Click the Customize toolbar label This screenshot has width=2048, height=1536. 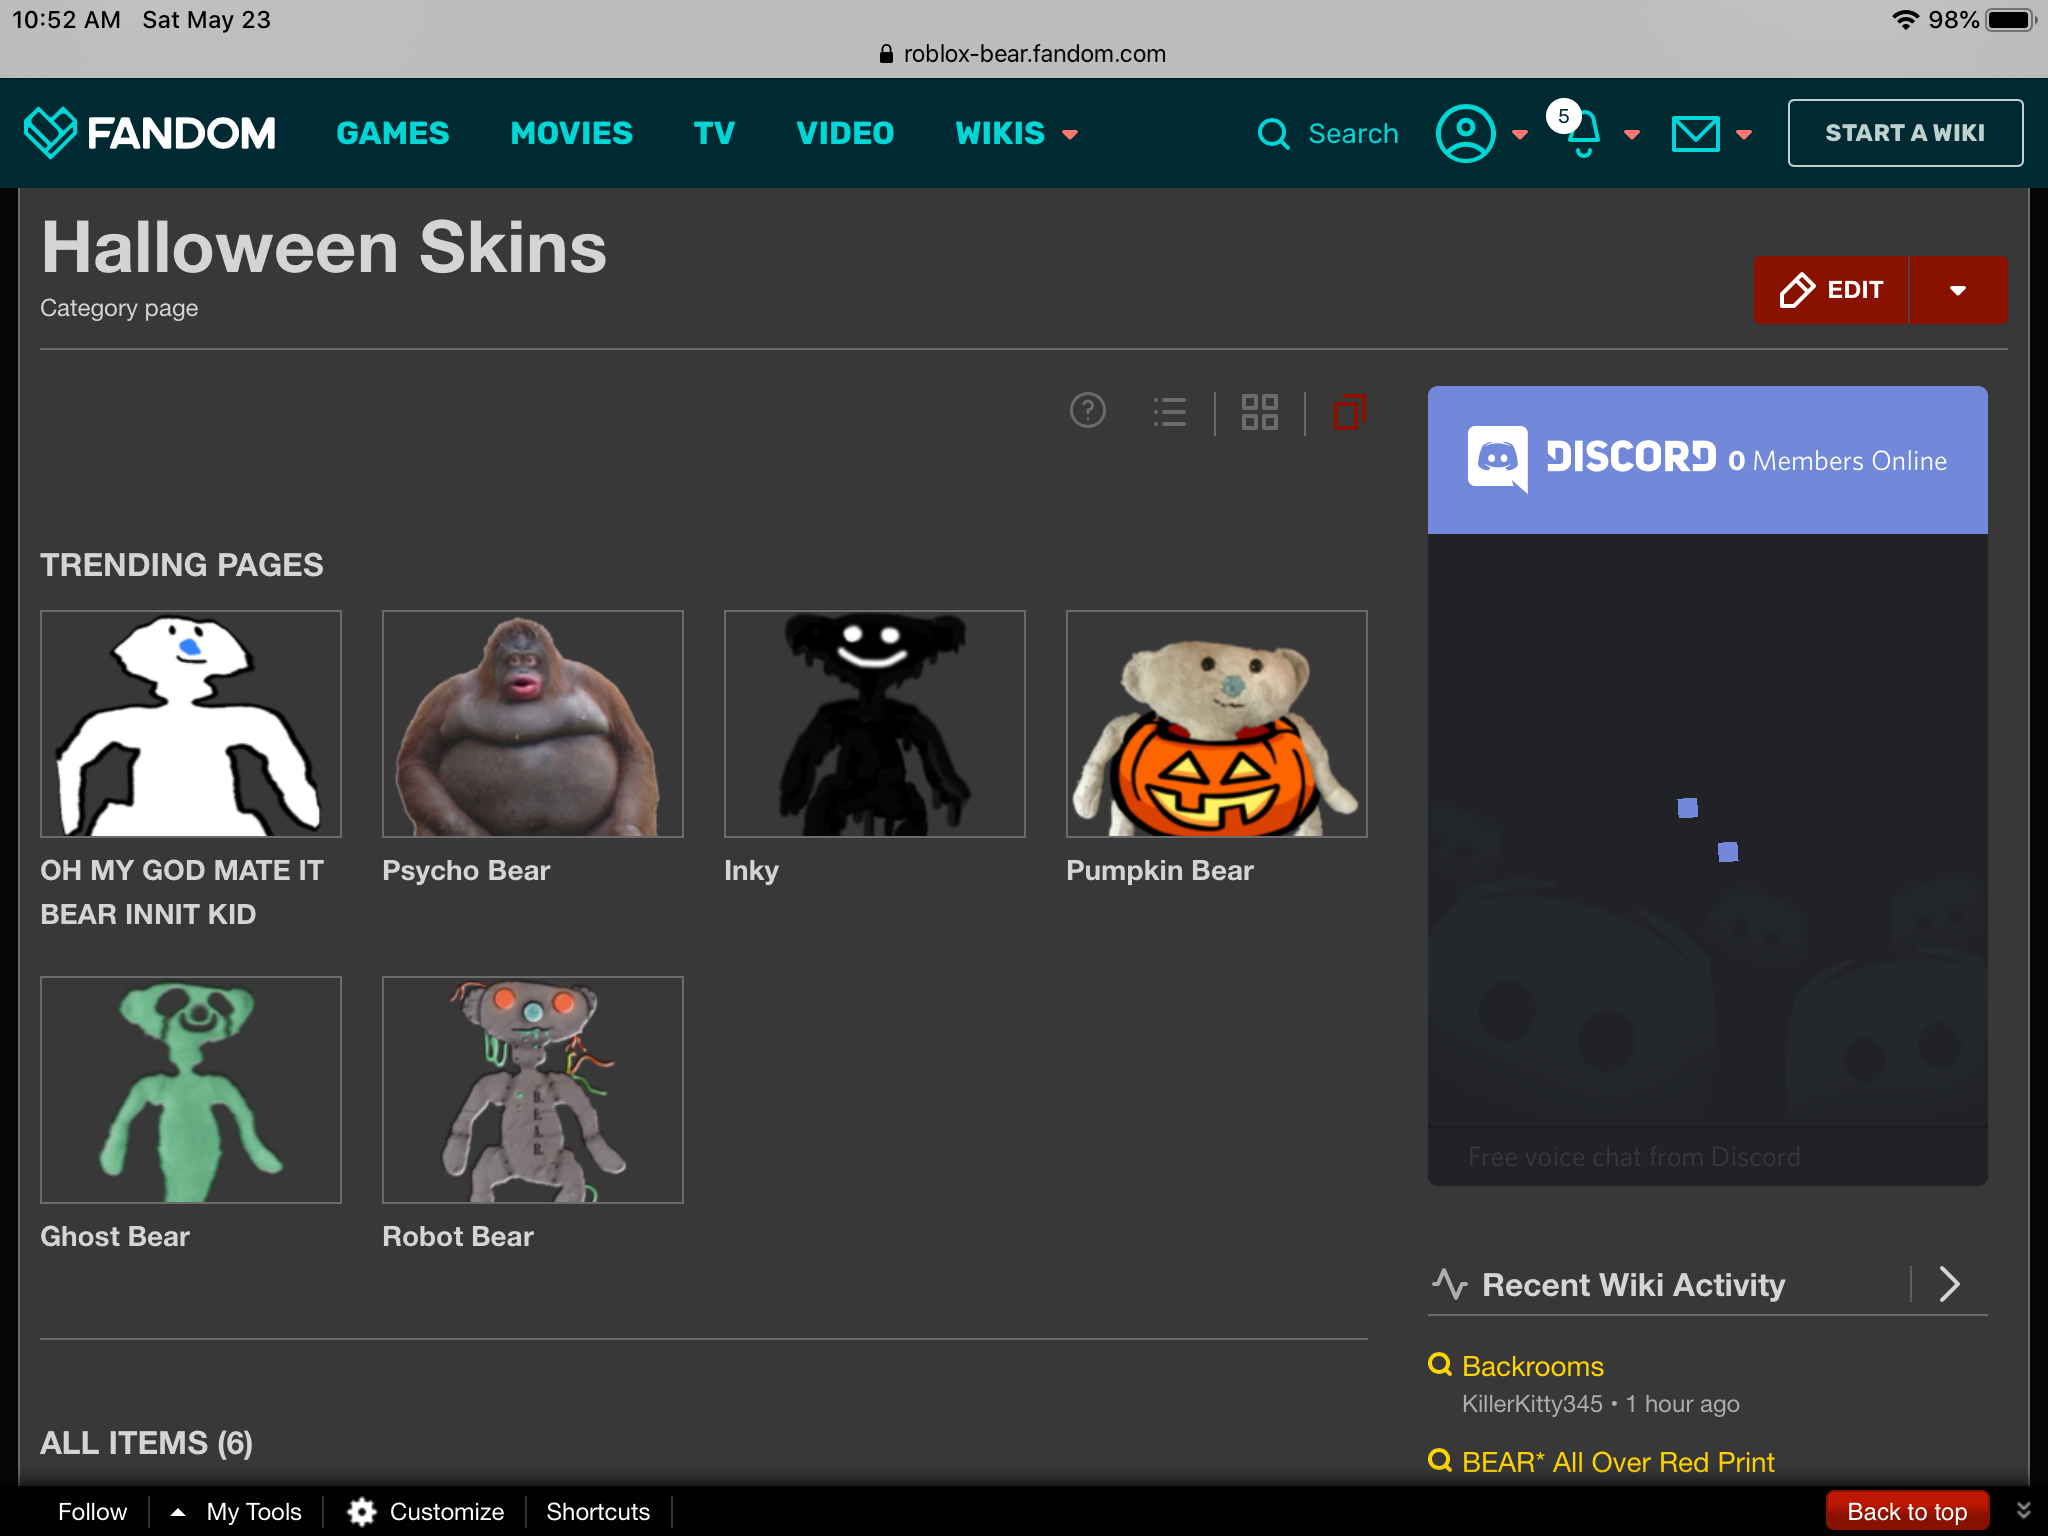click(447, 1511)
